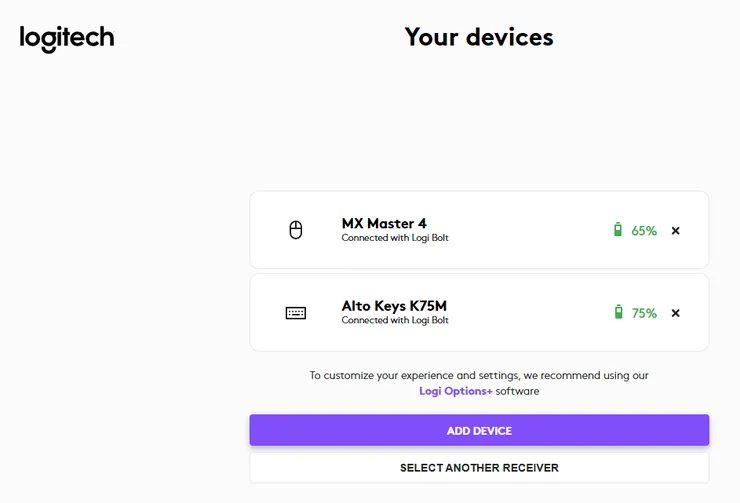Click MX Master 4 Logi Bolt connection status
This screenshot has height=503, width=740.
(x=395, y=238)
